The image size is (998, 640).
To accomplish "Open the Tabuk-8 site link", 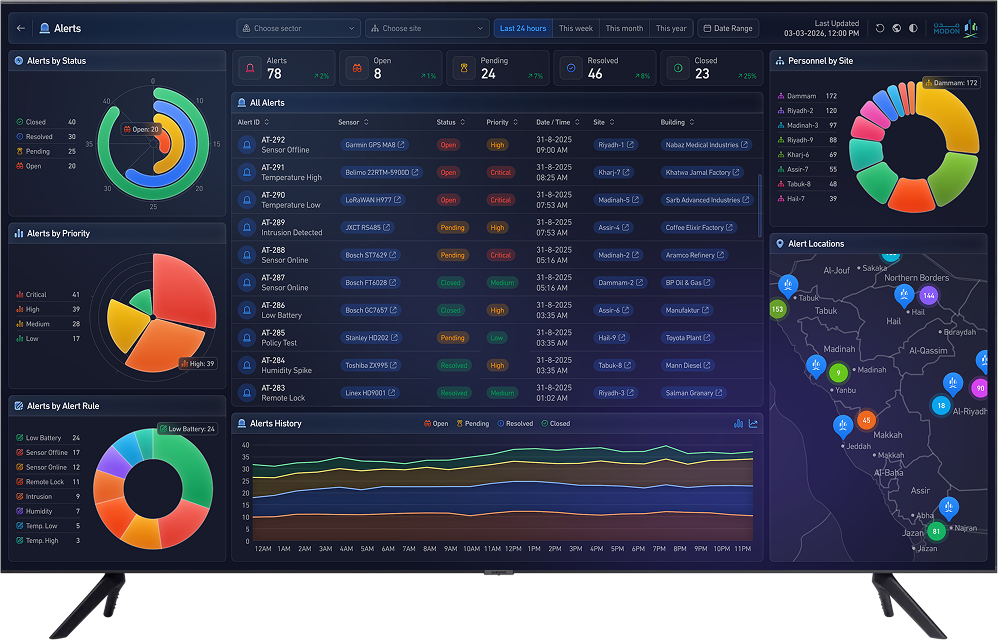I will point(614,365).
